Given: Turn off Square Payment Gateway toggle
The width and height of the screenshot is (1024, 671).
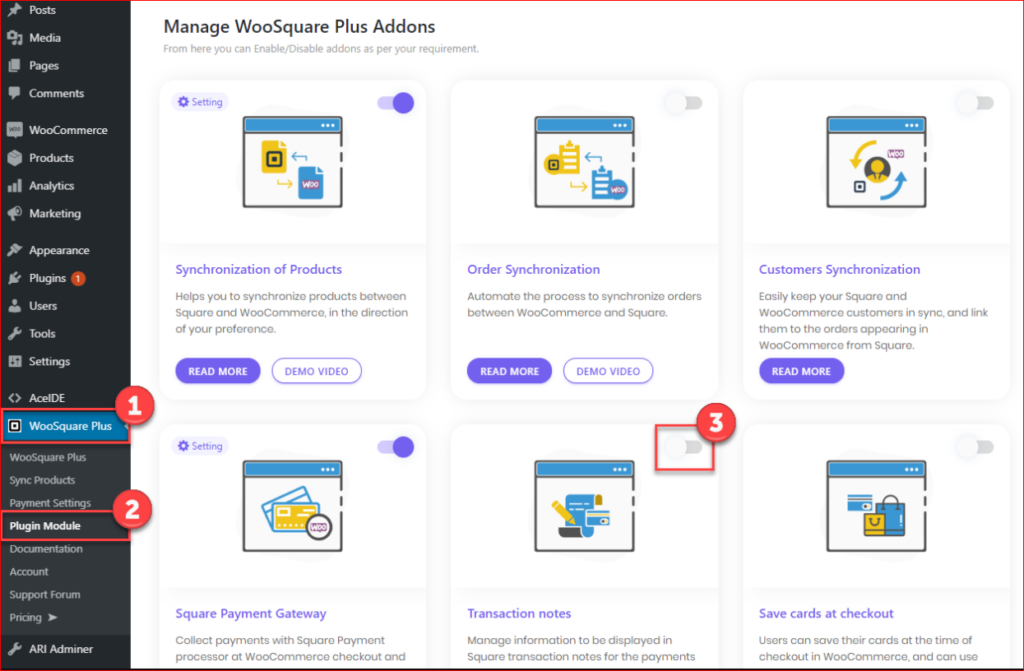Looking at the screenshot, I should (396, 447).
